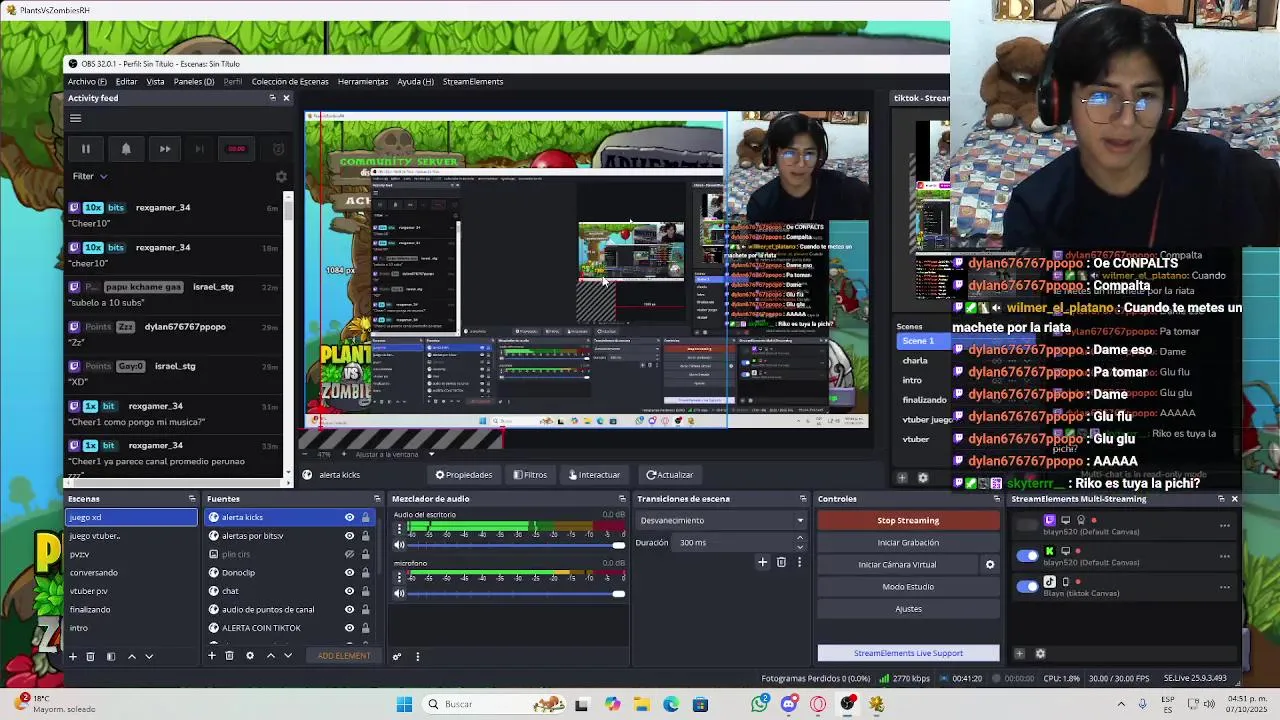Viewport: 1280px width, 720px height.
Task: Hide the Donoclip source
Action: tap(349, 573)
